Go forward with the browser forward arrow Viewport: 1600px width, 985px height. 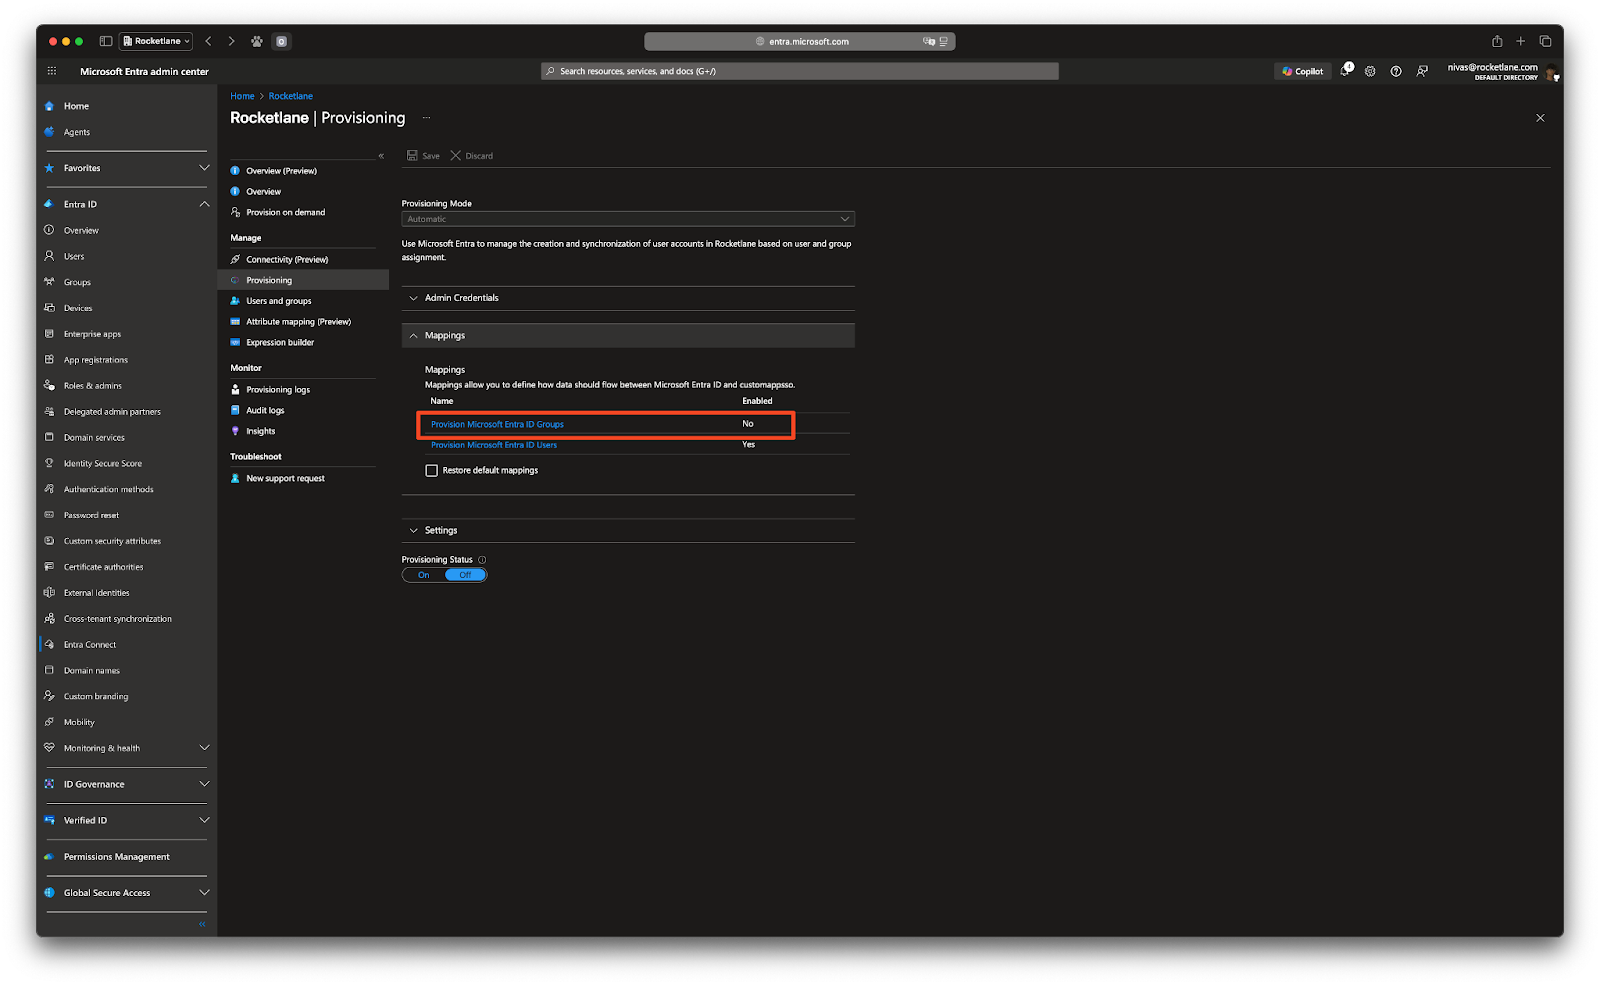[x=231, y=41]
